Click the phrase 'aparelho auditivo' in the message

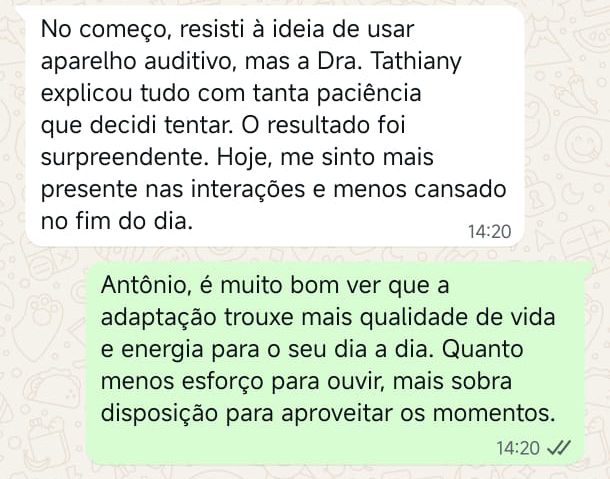[x=139, y=62]
